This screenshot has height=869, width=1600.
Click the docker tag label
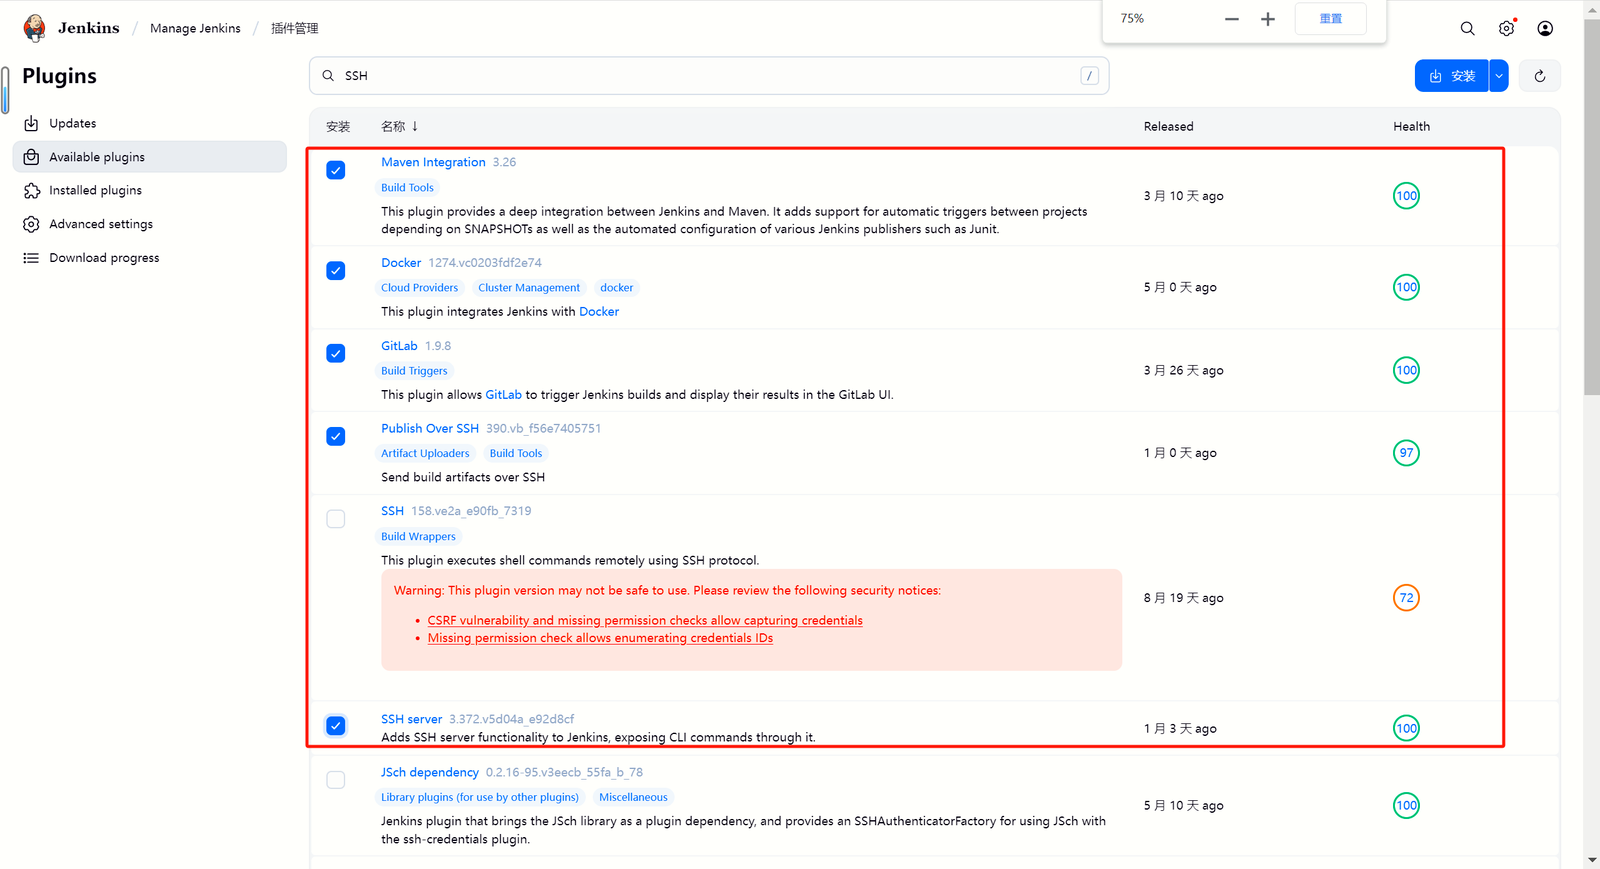617,287
